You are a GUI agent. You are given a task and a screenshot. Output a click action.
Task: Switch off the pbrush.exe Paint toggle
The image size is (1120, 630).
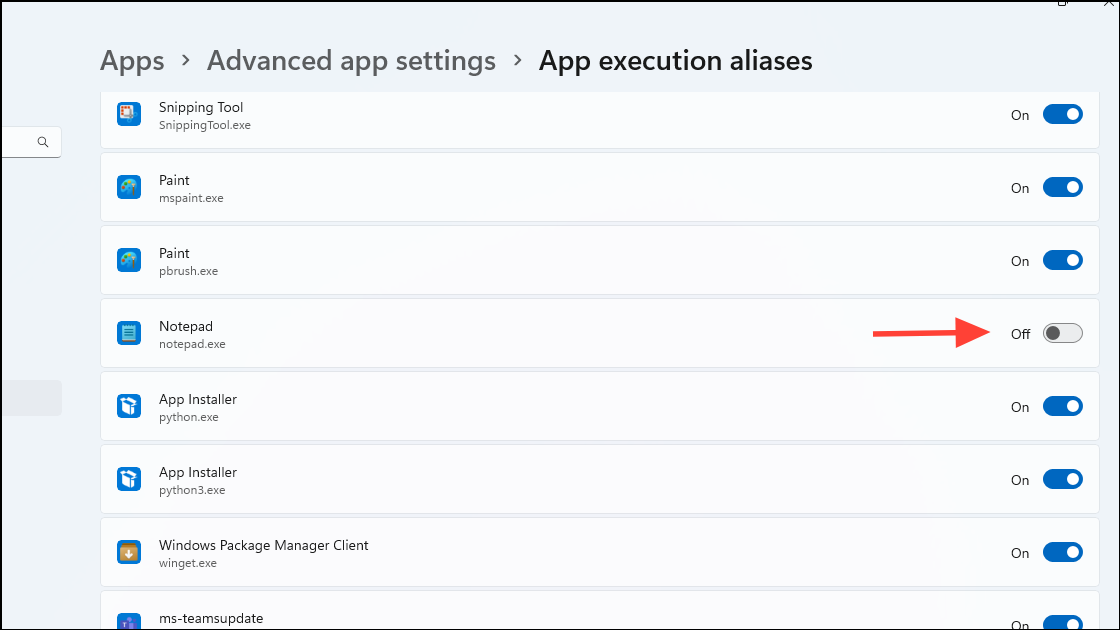coord(1062,260)
